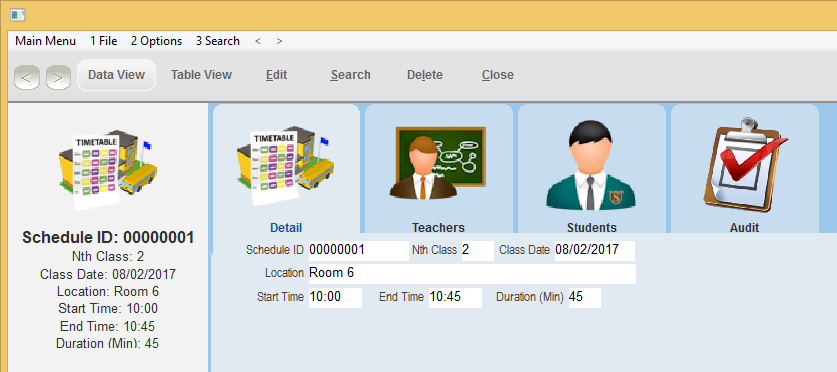The image size is (837, 372).
Task: Click the Edit toolbar button
Action: [277, 75]
